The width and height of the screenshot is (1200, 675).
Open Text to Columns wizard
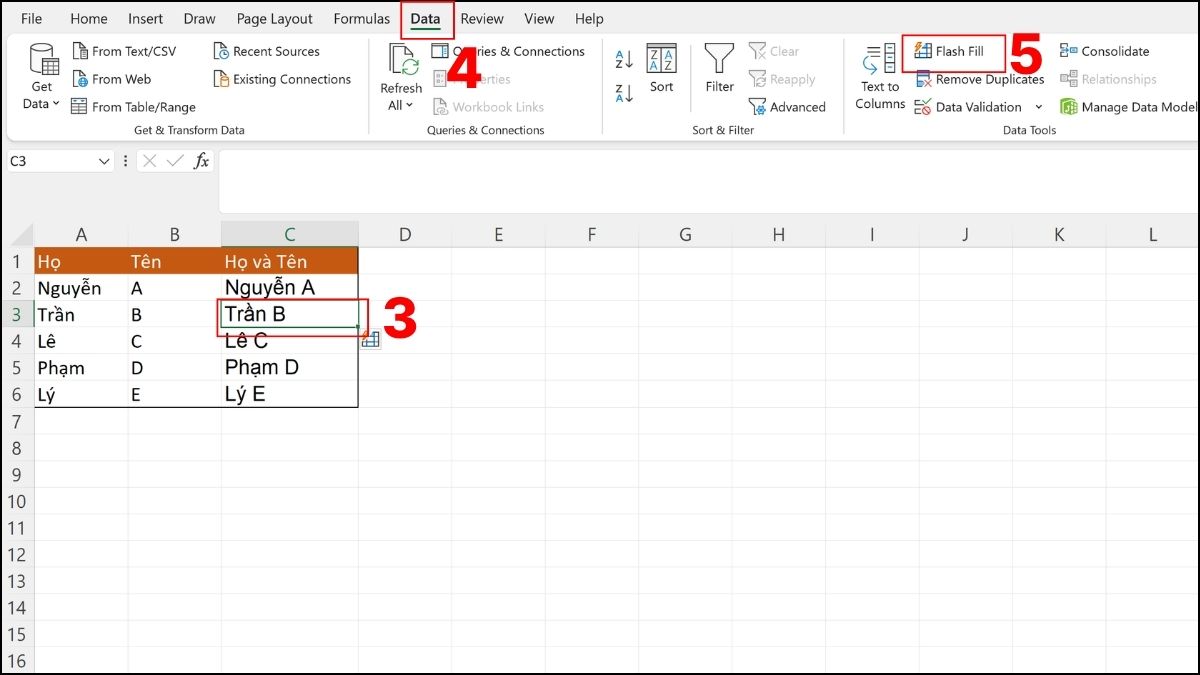[x=880, y=76]
